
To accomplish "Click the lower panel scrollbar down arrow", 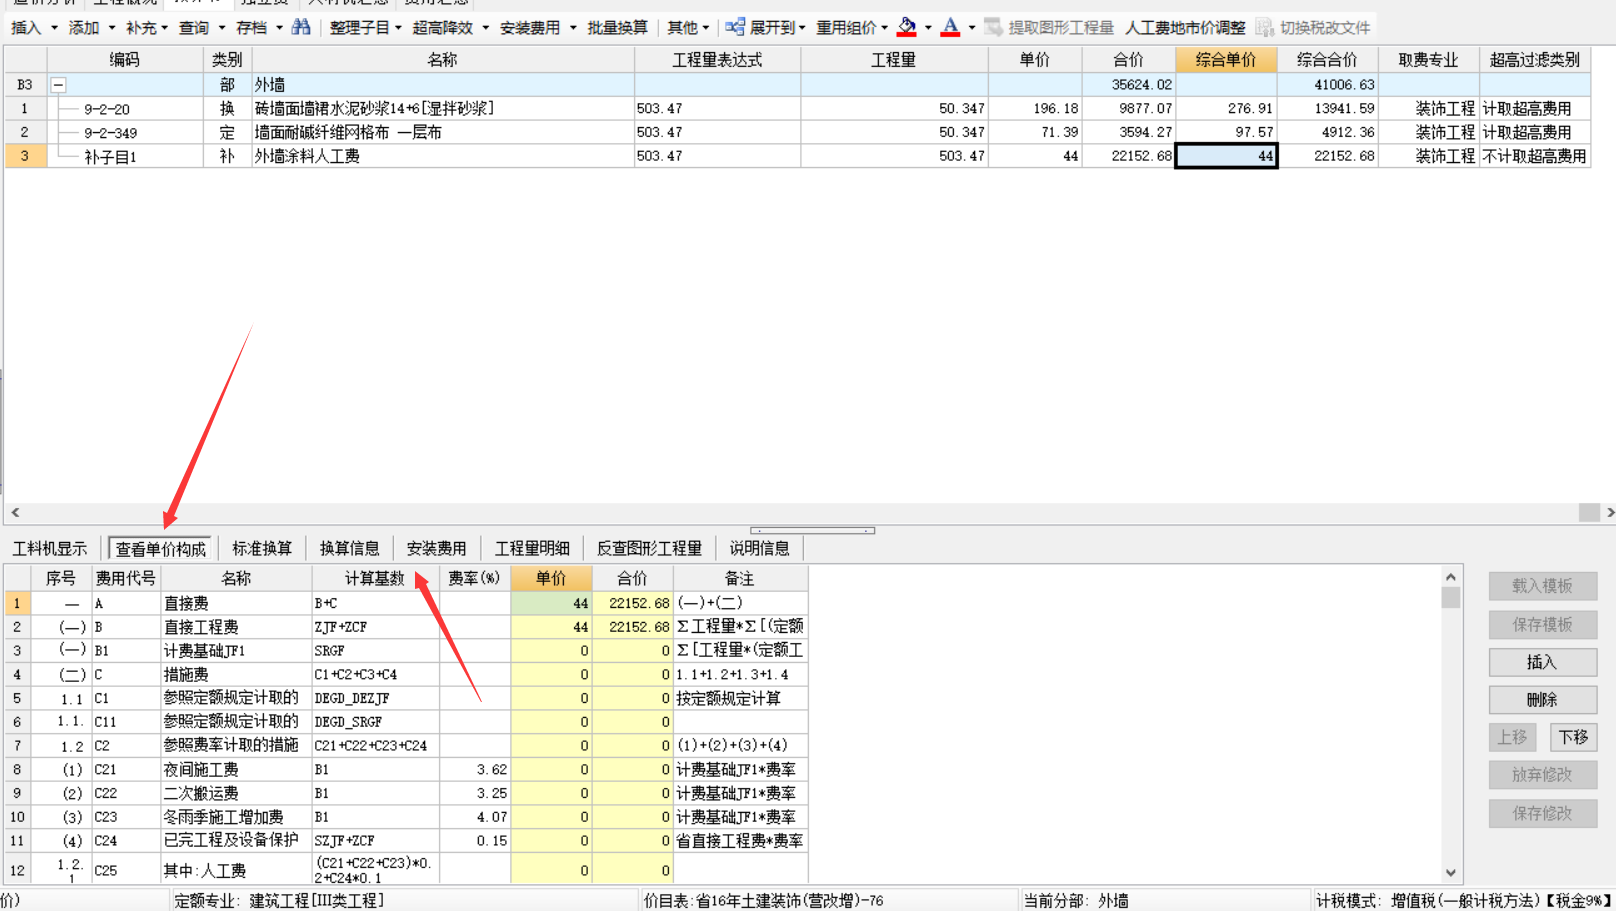I will coord(1450,872).
